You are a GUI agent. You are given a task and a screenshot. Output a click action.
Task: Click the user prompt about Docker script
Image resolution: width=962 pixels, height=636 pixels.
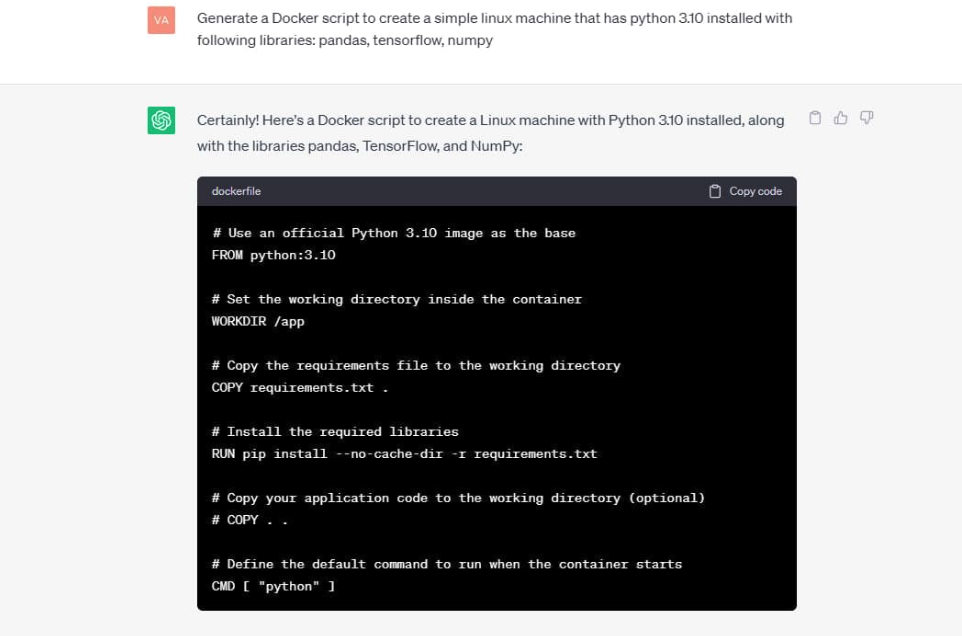[494, 29]
